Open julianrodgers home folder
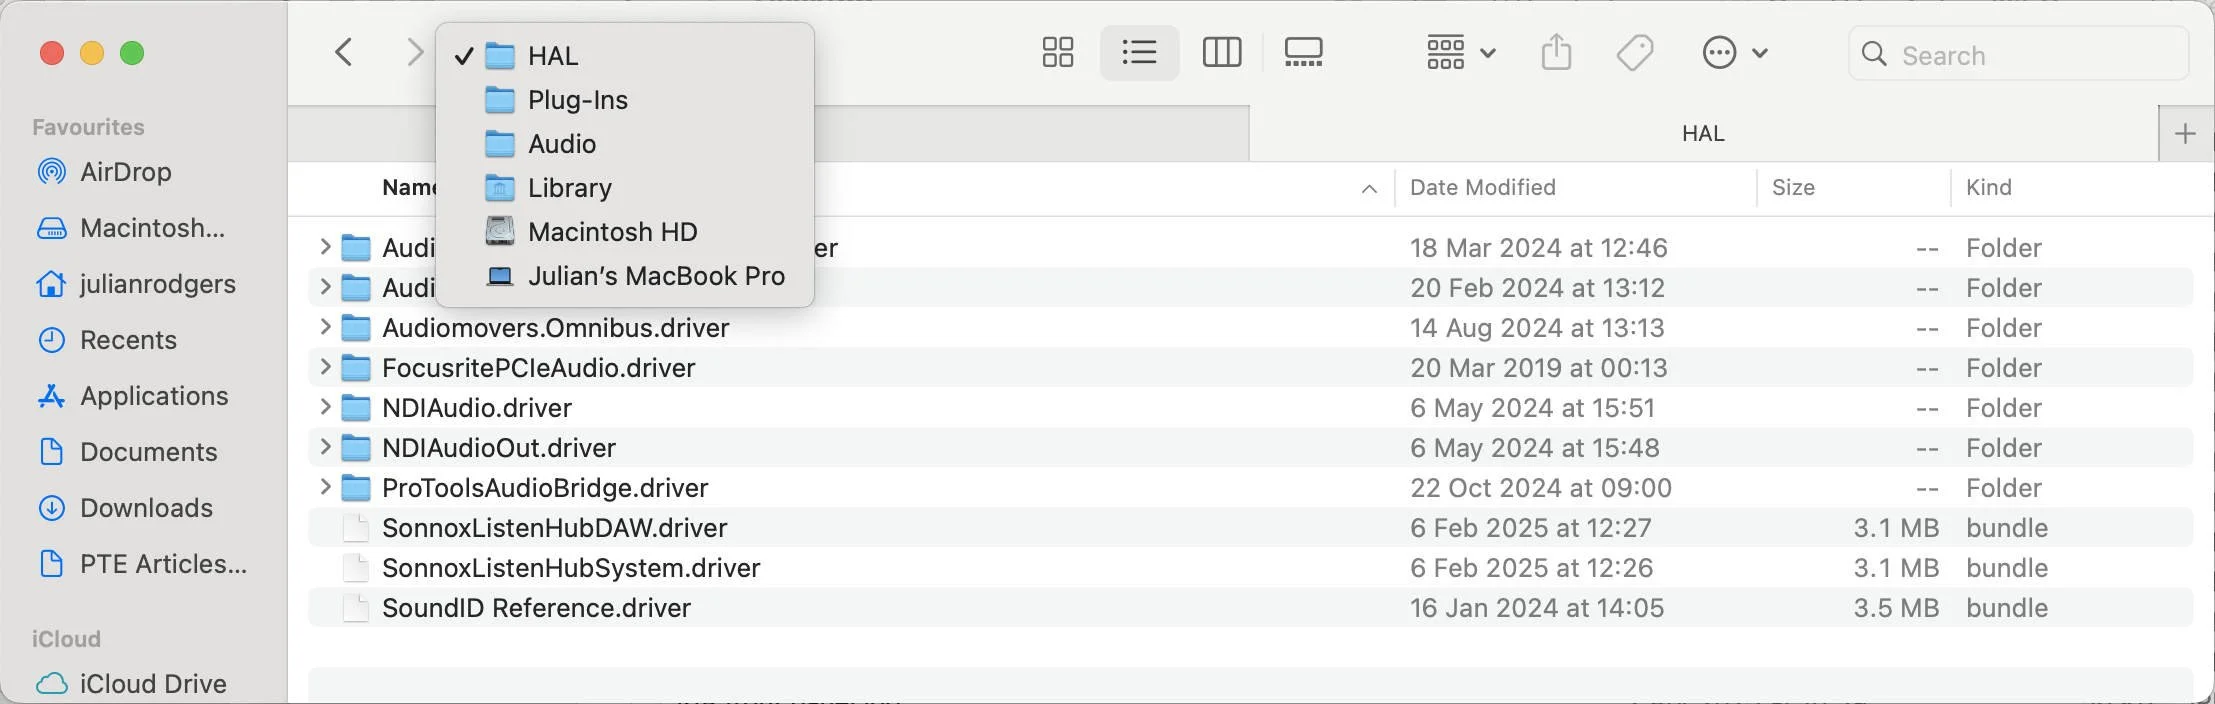Screen dimensions: 2215x704 (136, 284)
